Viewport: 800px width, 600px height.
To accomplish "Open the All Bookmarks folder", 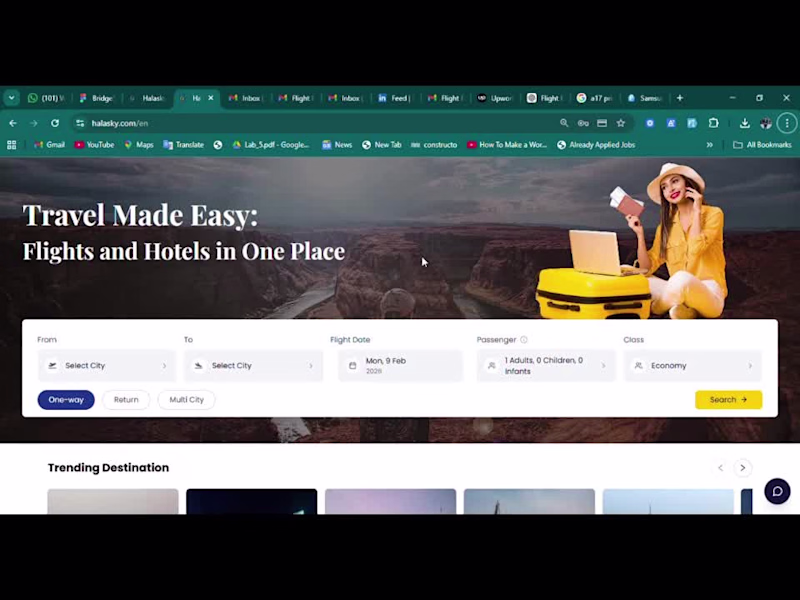I will (x=762, y=145).
